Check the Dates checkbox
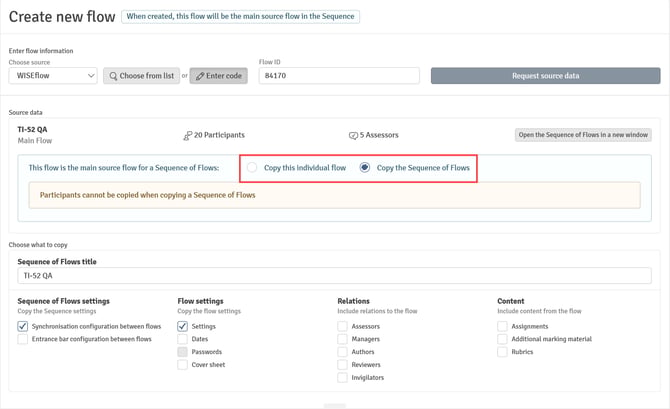Screen dimensions: 670x409 pyautogui.click(x=182, y=339)
